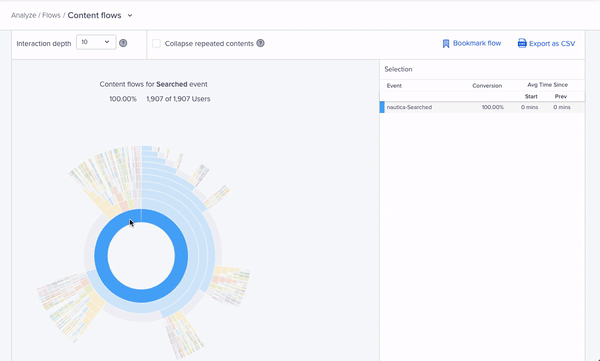Screen dimensions: 600x361
Task: Select the nautica-Searched row
Action: [x=482, y=107]
